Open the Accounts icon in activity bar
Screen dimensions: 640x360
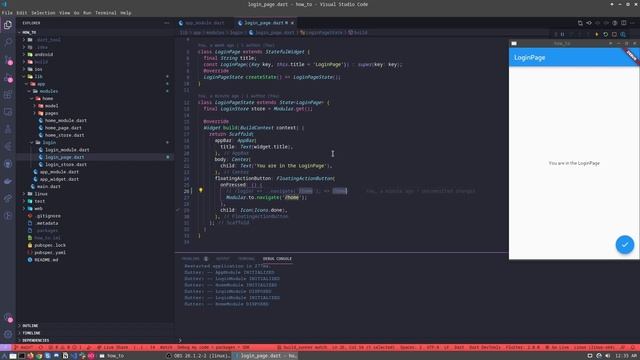click(8, 317)
